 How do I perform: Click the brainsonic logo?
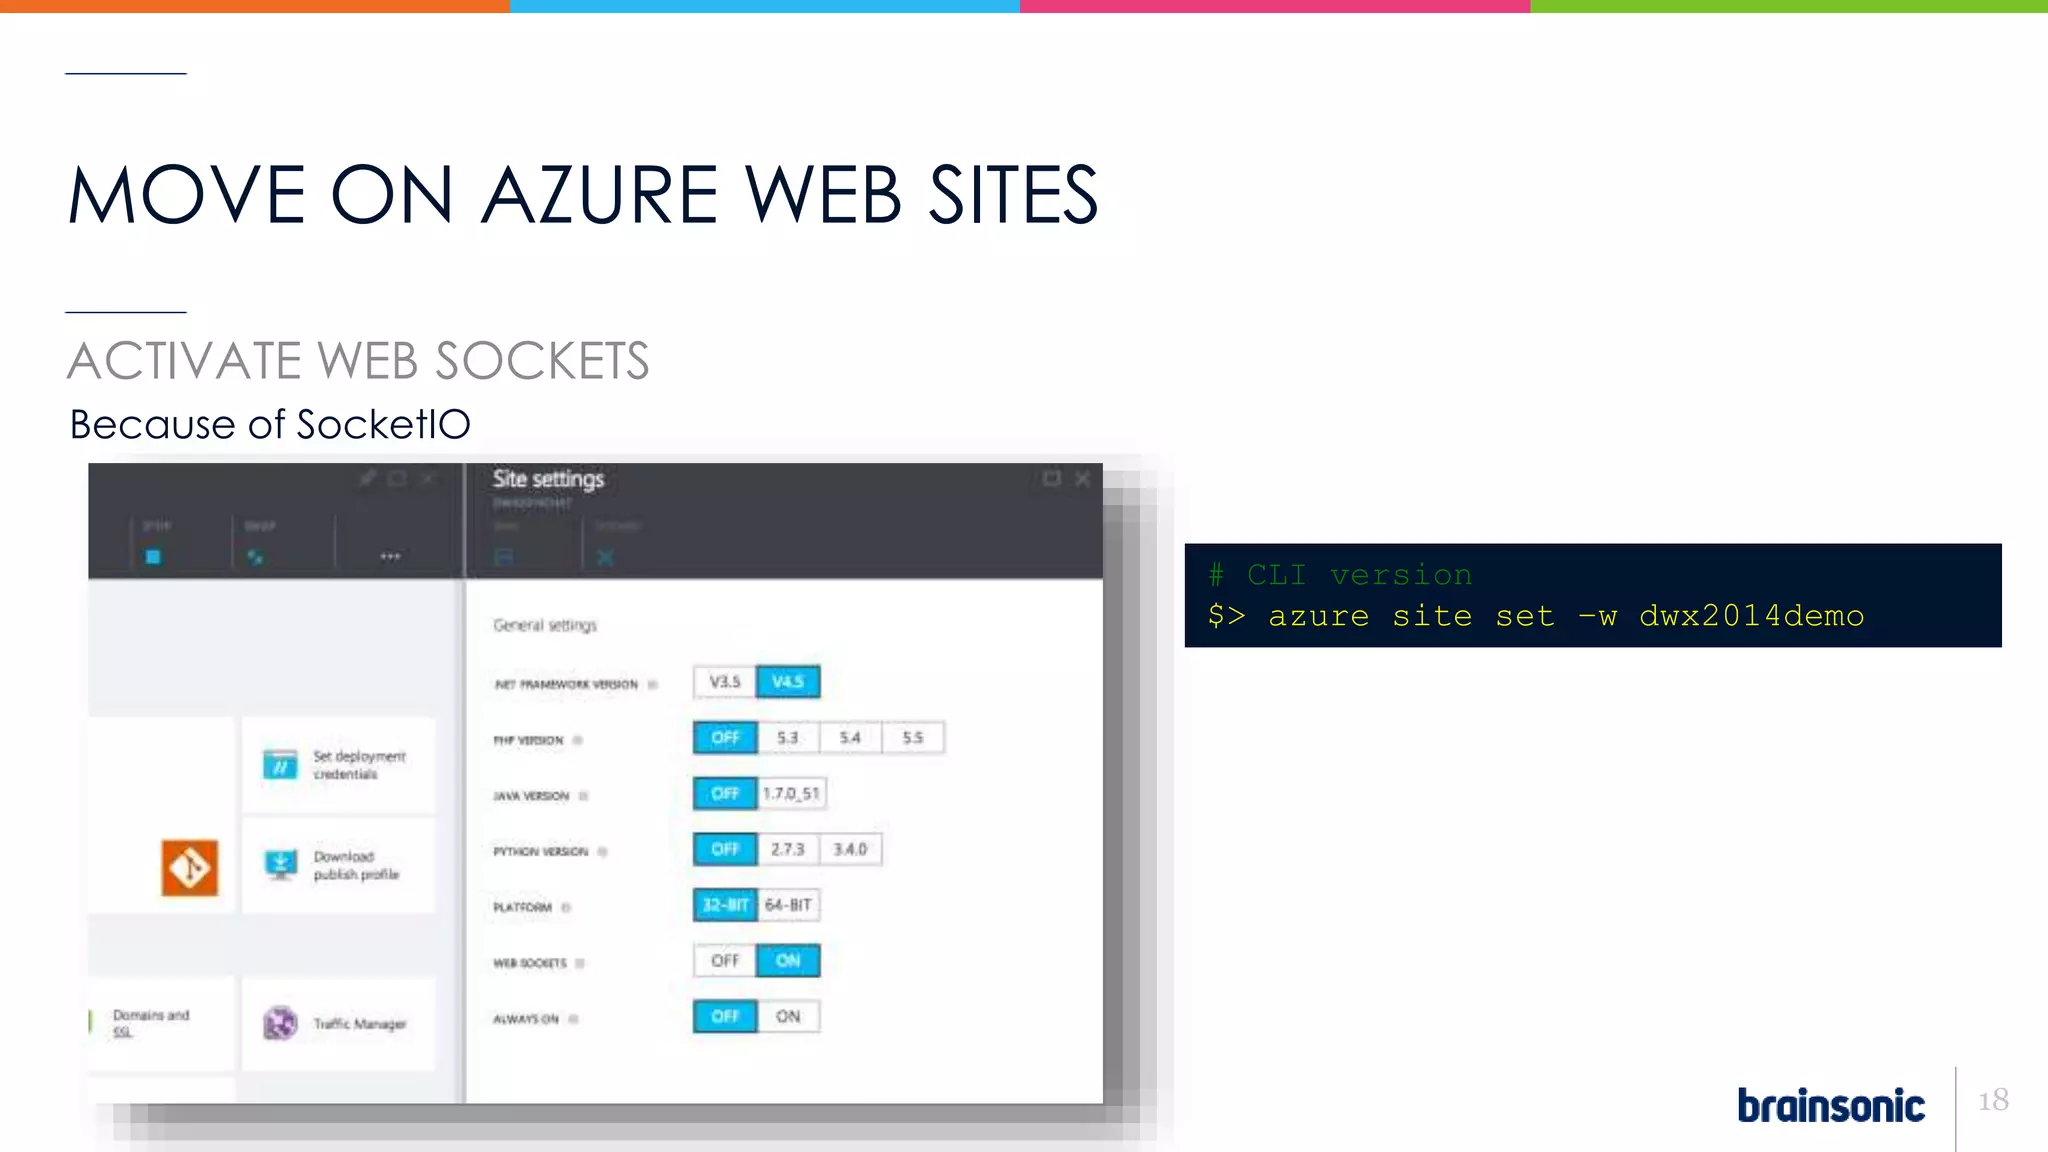(x=1831, y=1105)
